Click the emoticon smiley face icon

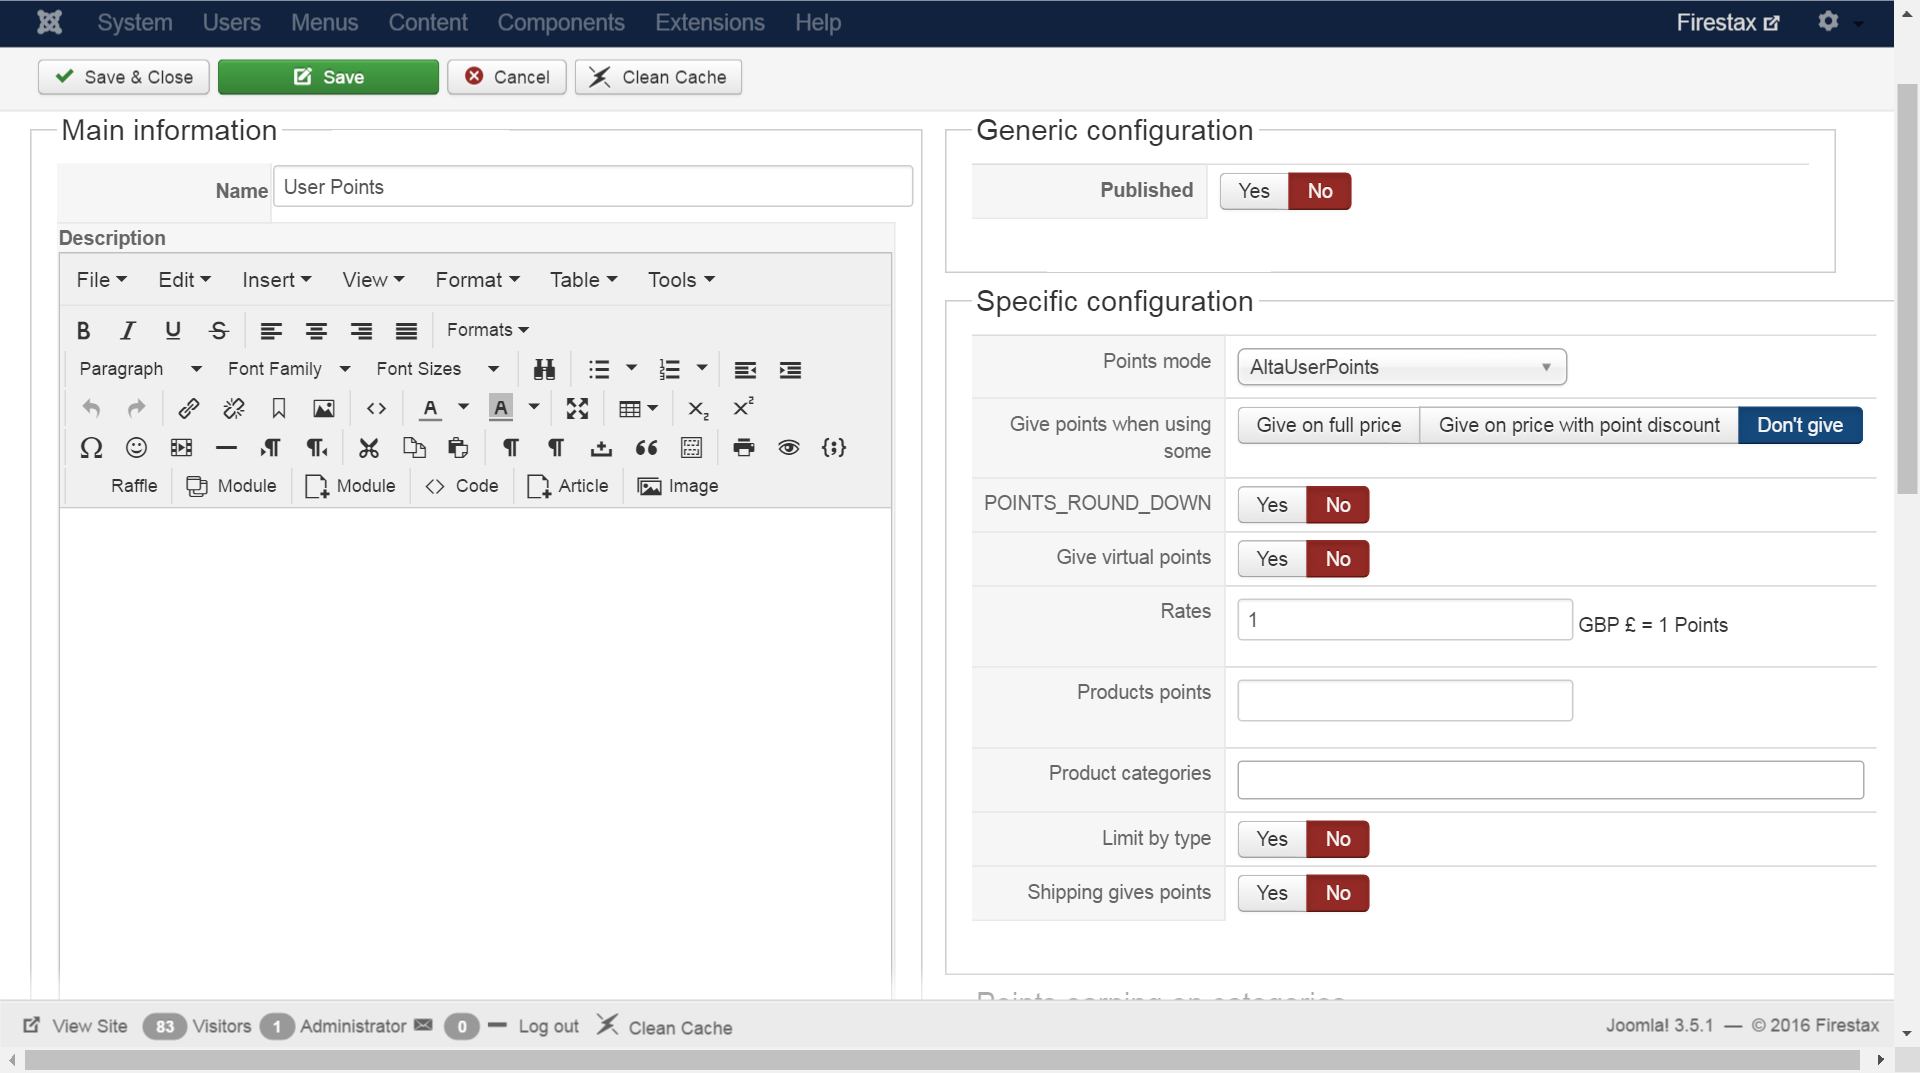click(x=136, y=448)
